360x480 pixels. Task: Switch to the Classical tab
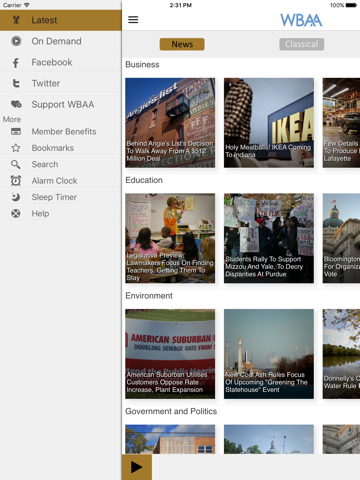(x=302, y=44)
